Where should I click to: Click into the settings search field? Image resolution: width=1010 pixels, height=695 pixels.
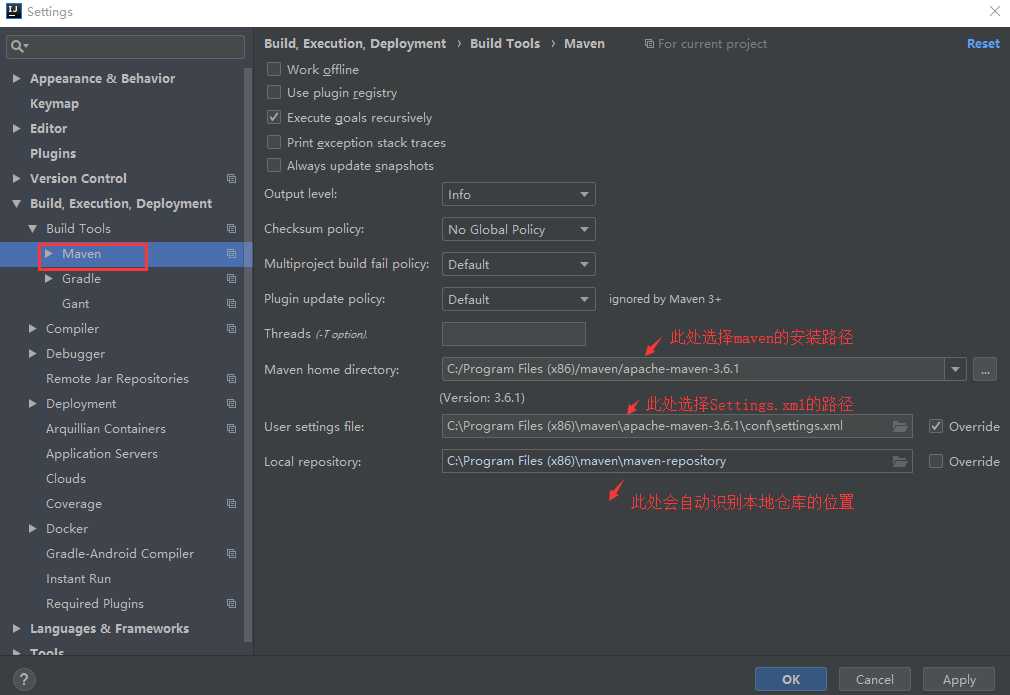(x=126, y=46)
